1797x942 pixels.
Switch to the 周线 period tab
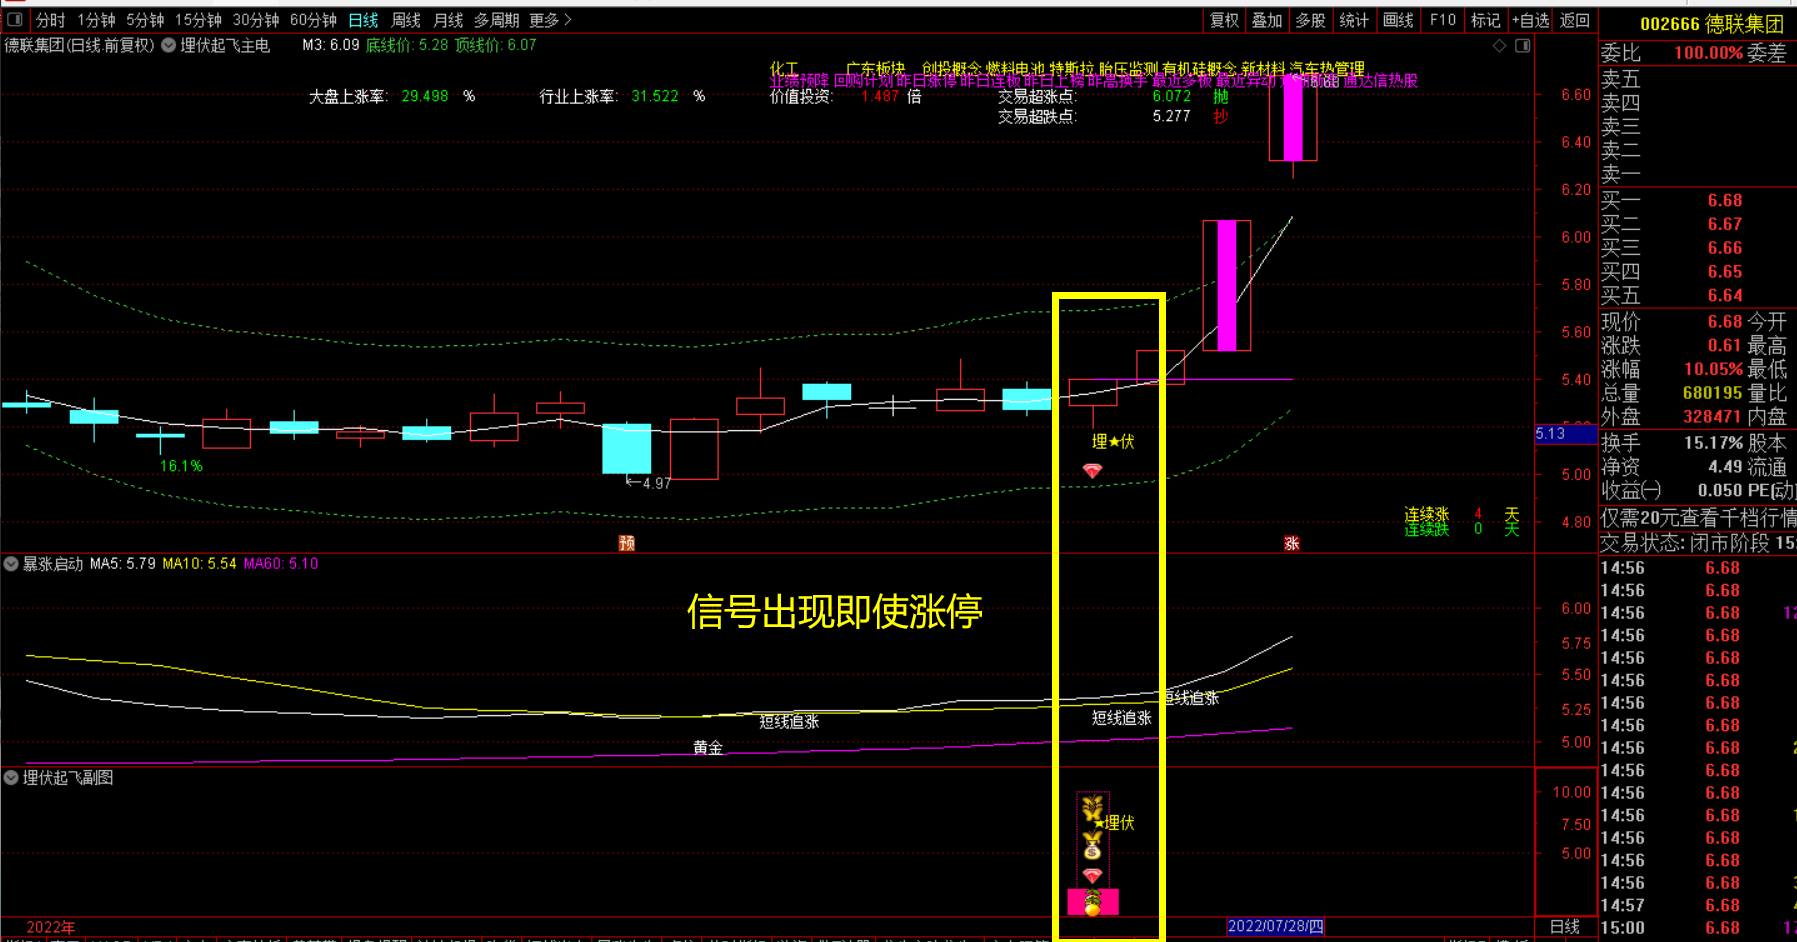[406, 20]
